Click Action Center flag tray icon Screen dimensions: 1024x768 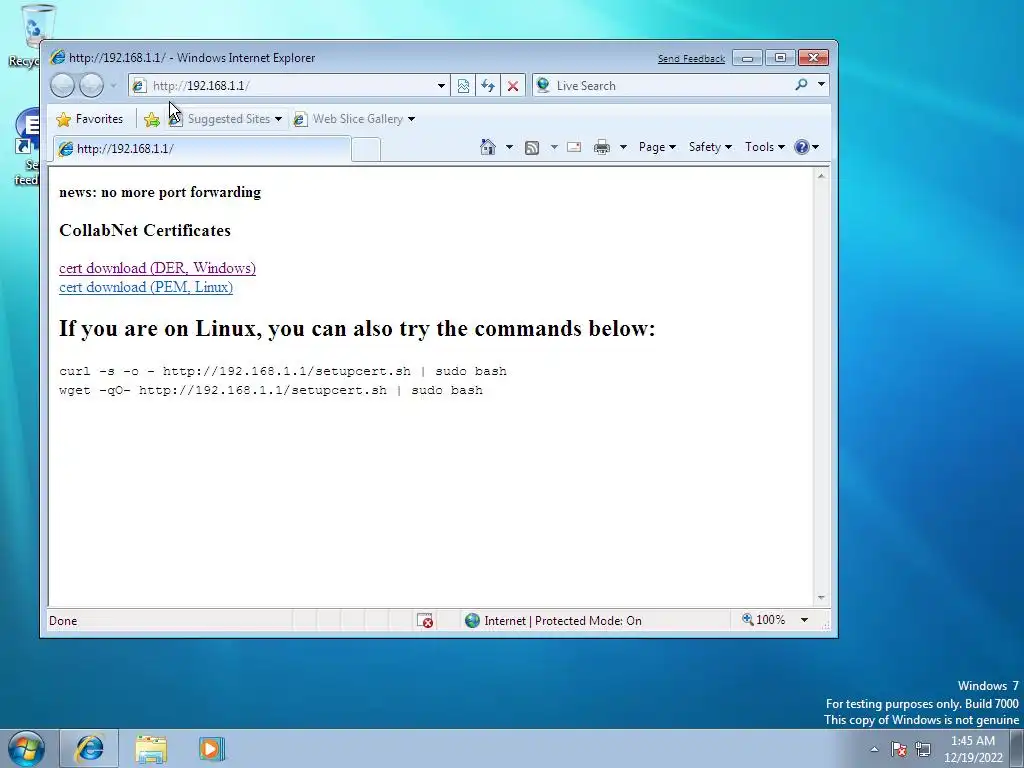[x=899, y=749]
